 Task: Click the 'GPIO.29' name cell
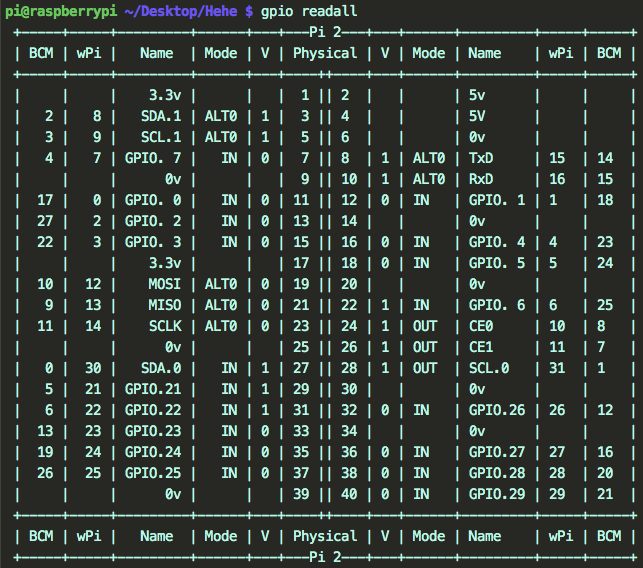[497, 494]
